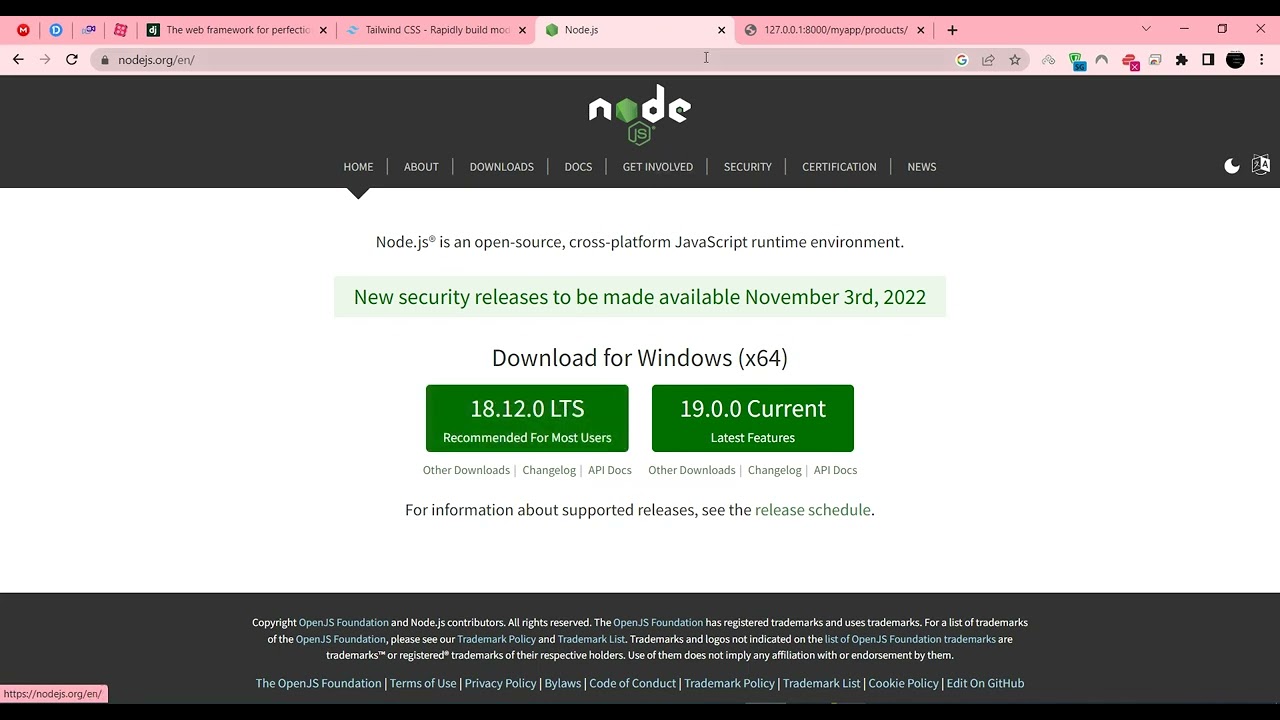Download the 19.0.0 Current version
This screenshot has height=720, width=1280.
coord(753,418)
